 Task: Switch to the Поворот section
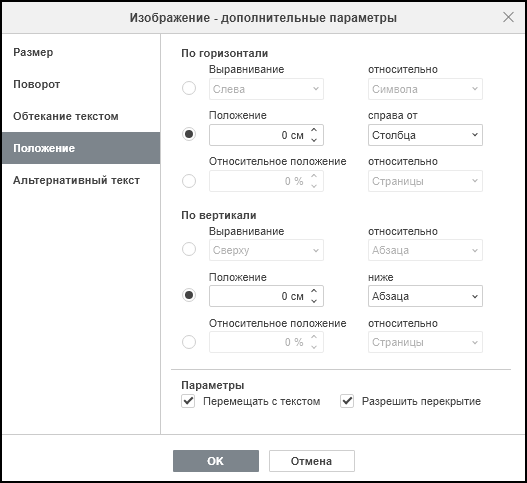point(81,84)
